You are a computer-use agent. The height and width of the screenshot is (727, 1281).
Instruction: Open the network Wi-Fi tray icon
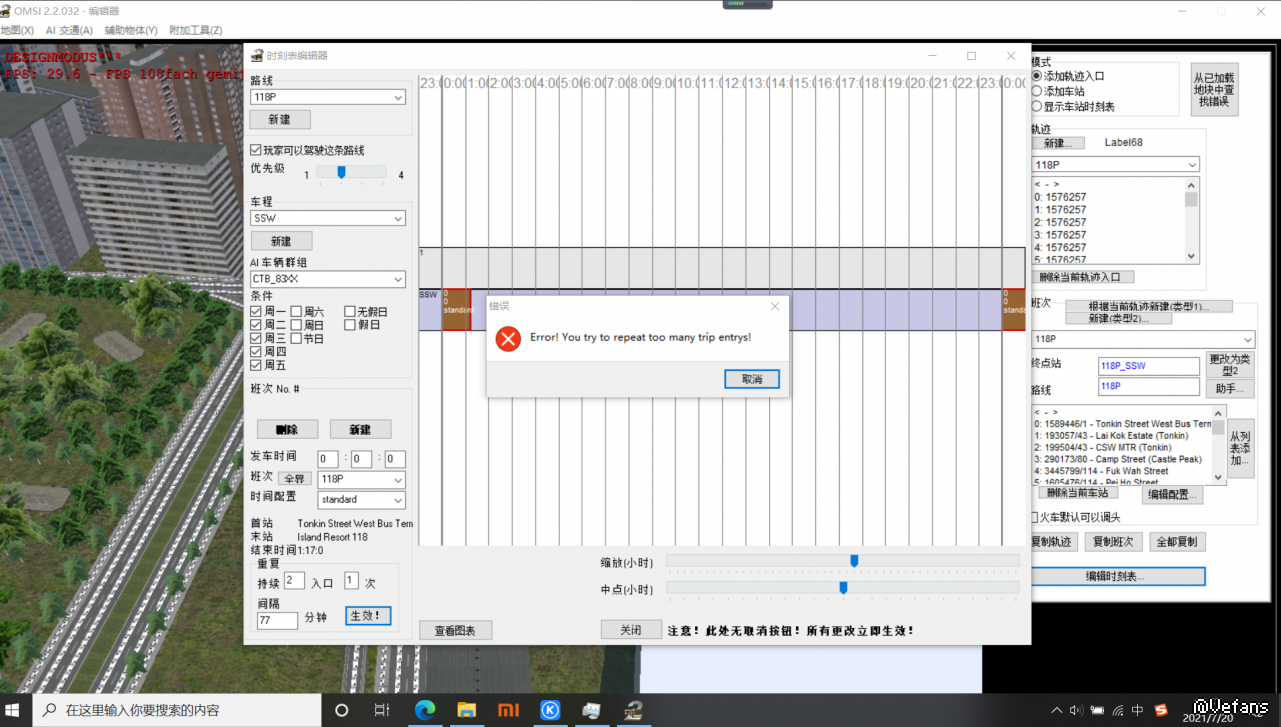click(x=1117, y=710)
